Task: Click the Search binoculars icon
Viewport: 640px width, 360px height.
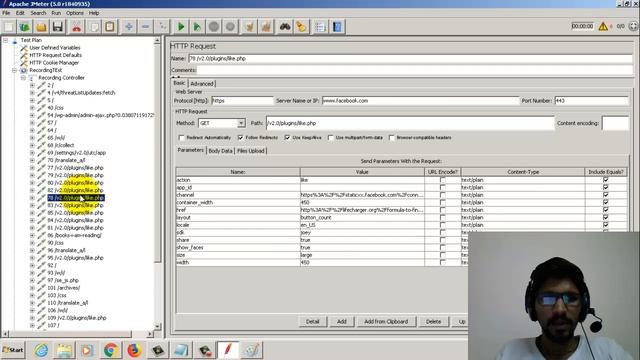Action: (285, 27)
